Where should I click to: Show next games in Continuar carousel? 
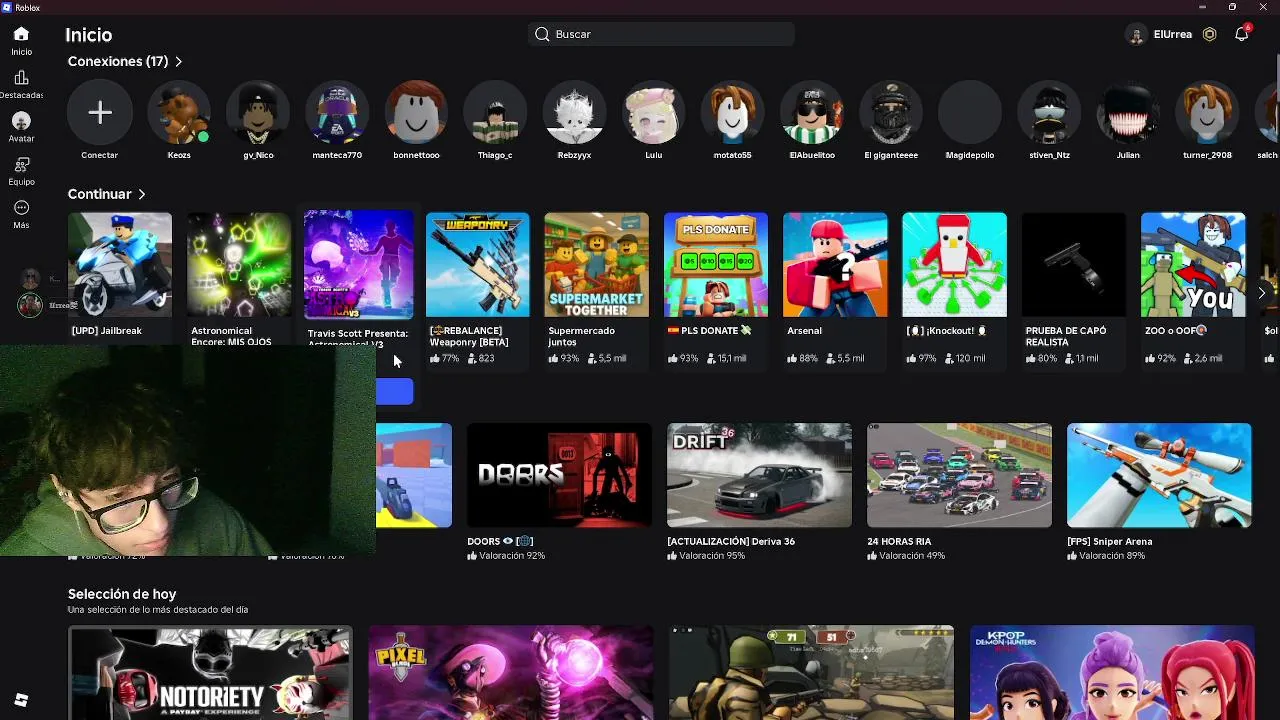[x=1261, y=293]
